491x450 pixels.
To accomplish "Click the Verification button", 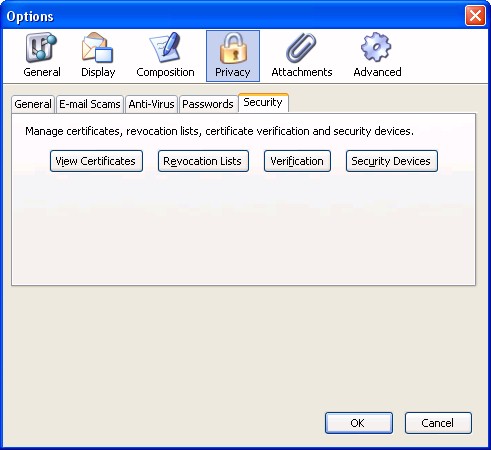I will tap(297, 161).
